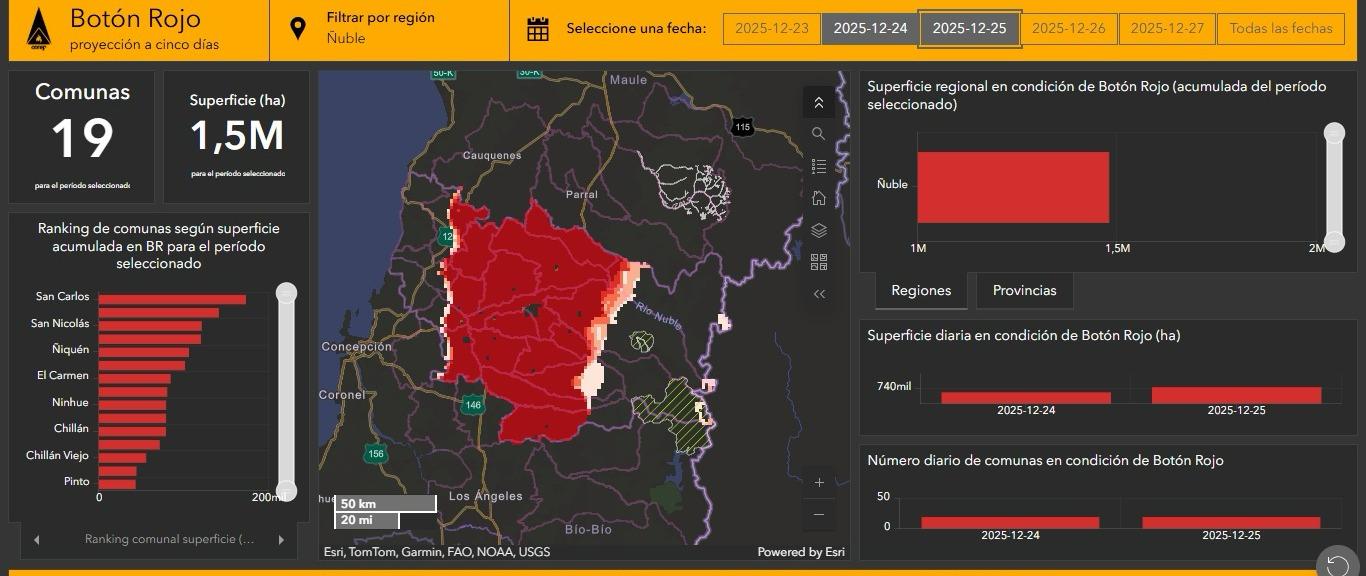1366x576 pixels.
Task: Collapse the map toolbar with double left chevron
Action: 818,294
